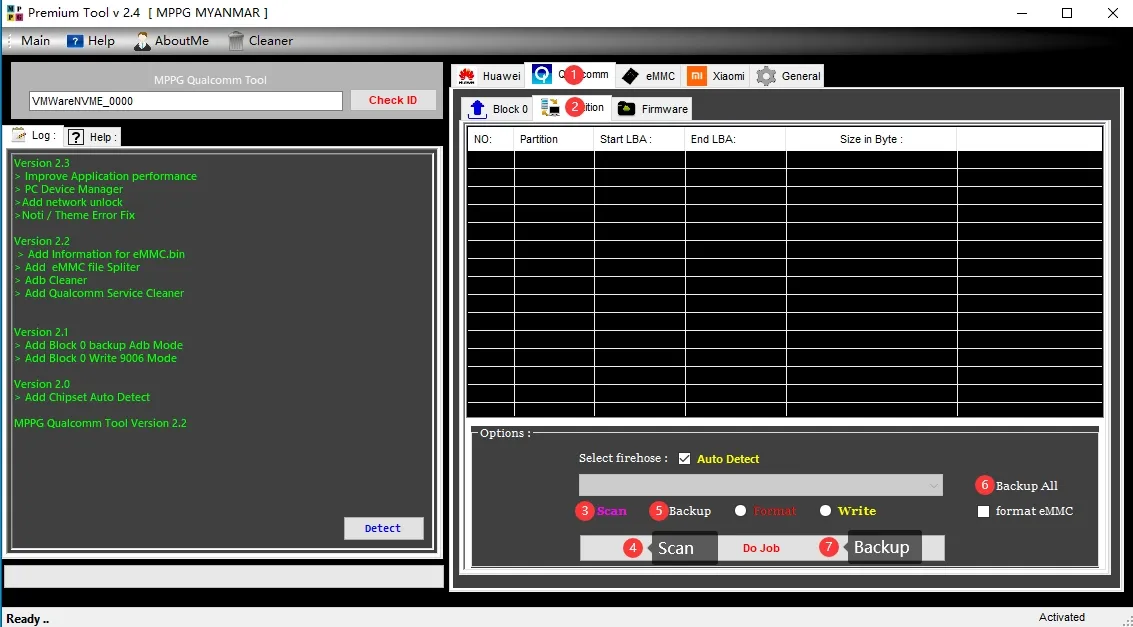Open the Xiaomi tab
The height and width of the screenshot is (627, 1133).
[x=716, y=76]
